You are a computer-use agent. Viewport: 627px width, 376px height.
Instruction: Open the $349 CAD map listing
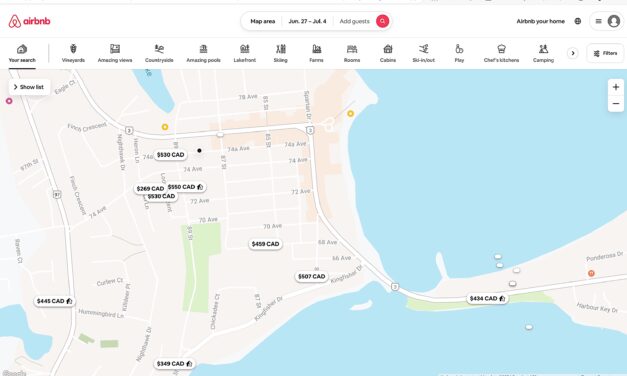pos(174,364)
